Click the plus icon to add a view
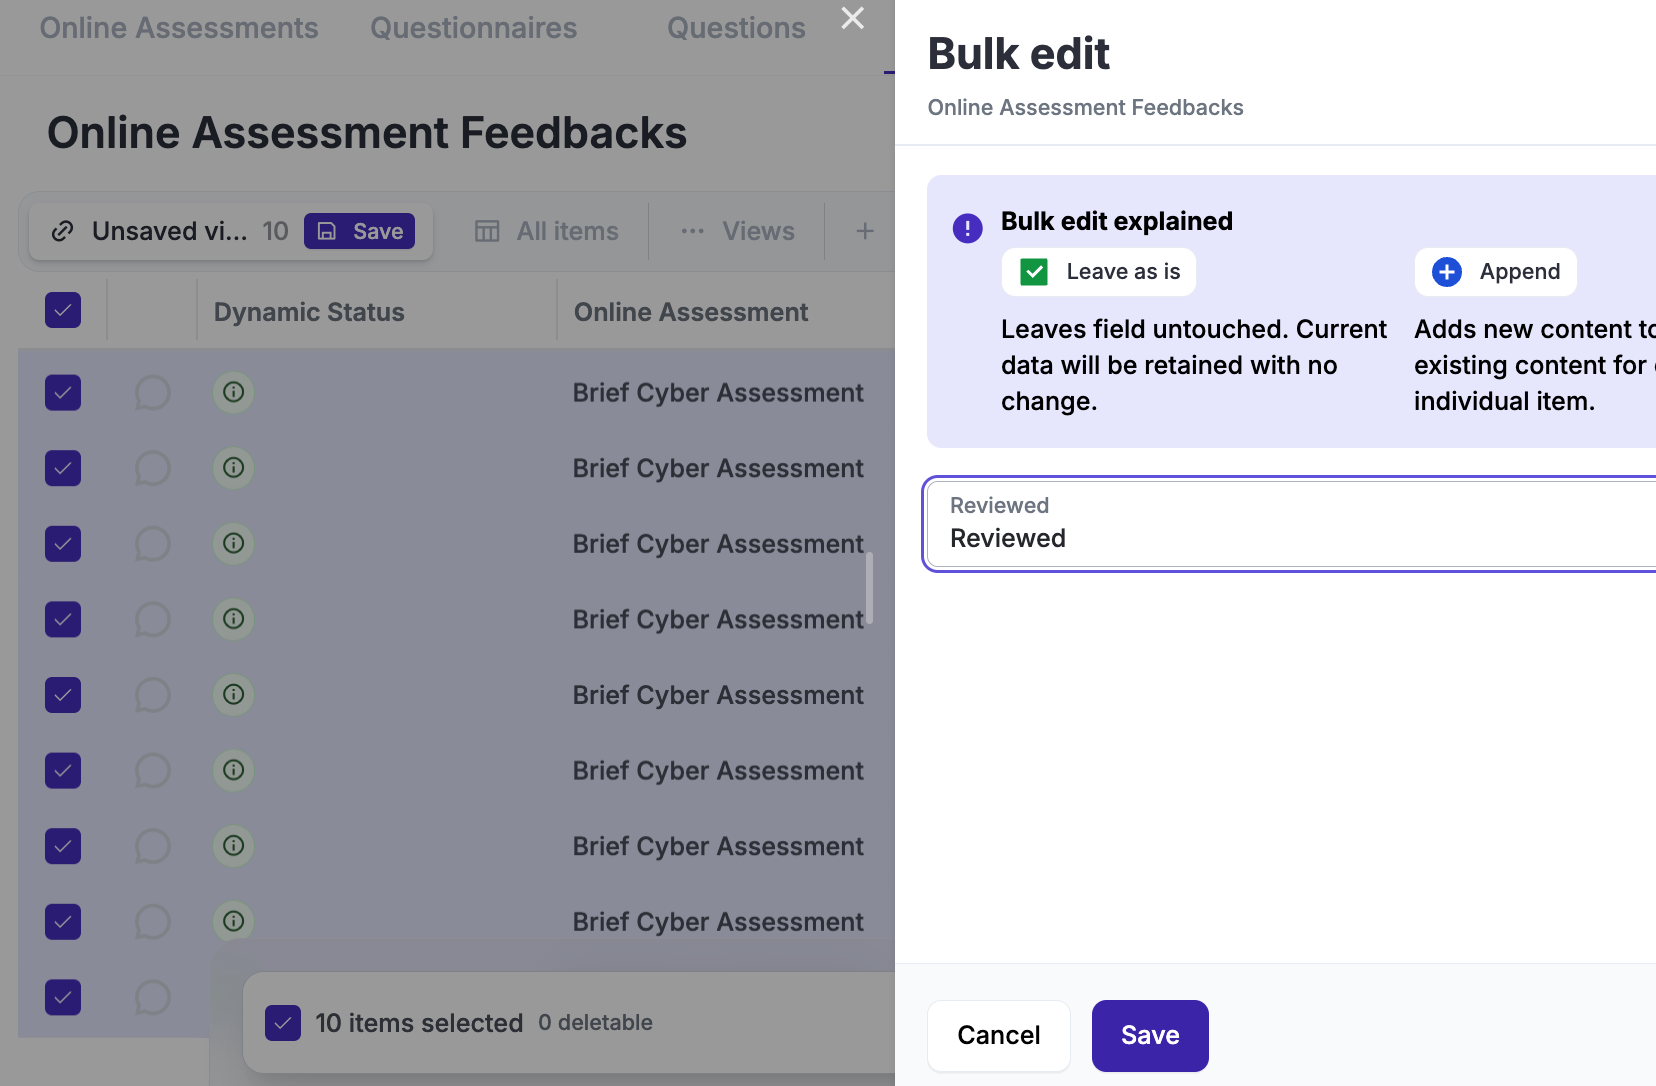Image resolution: width=1656 pixels, height=1086 pixels. point(865,231)
